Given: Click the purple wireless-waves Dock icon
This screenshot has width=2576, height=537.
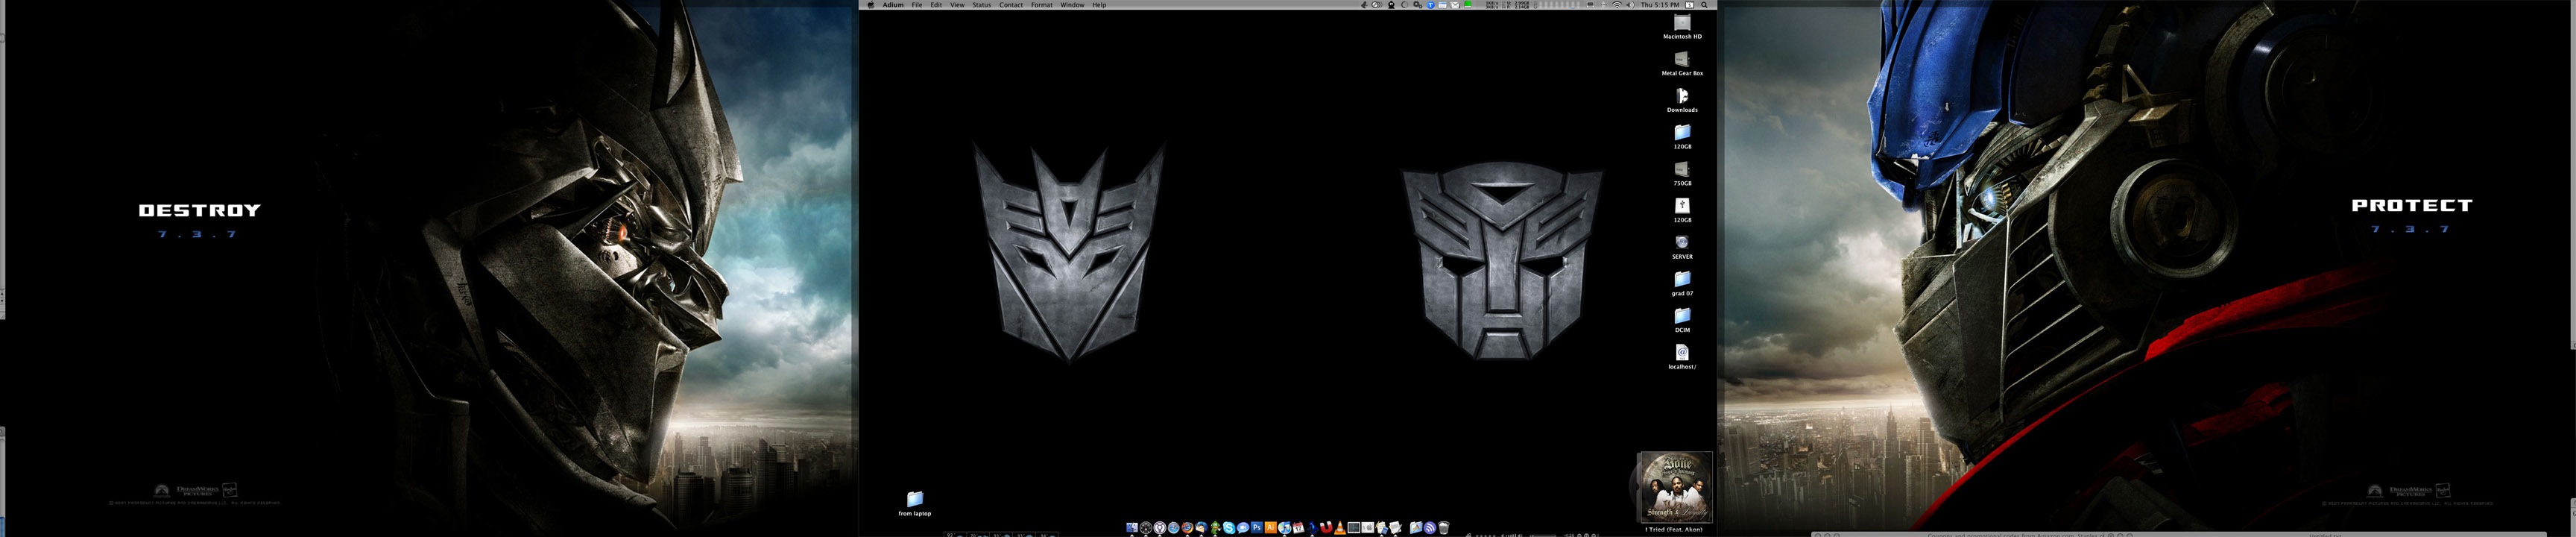Looking at the screenshot, I should (x=1430, y=527).
